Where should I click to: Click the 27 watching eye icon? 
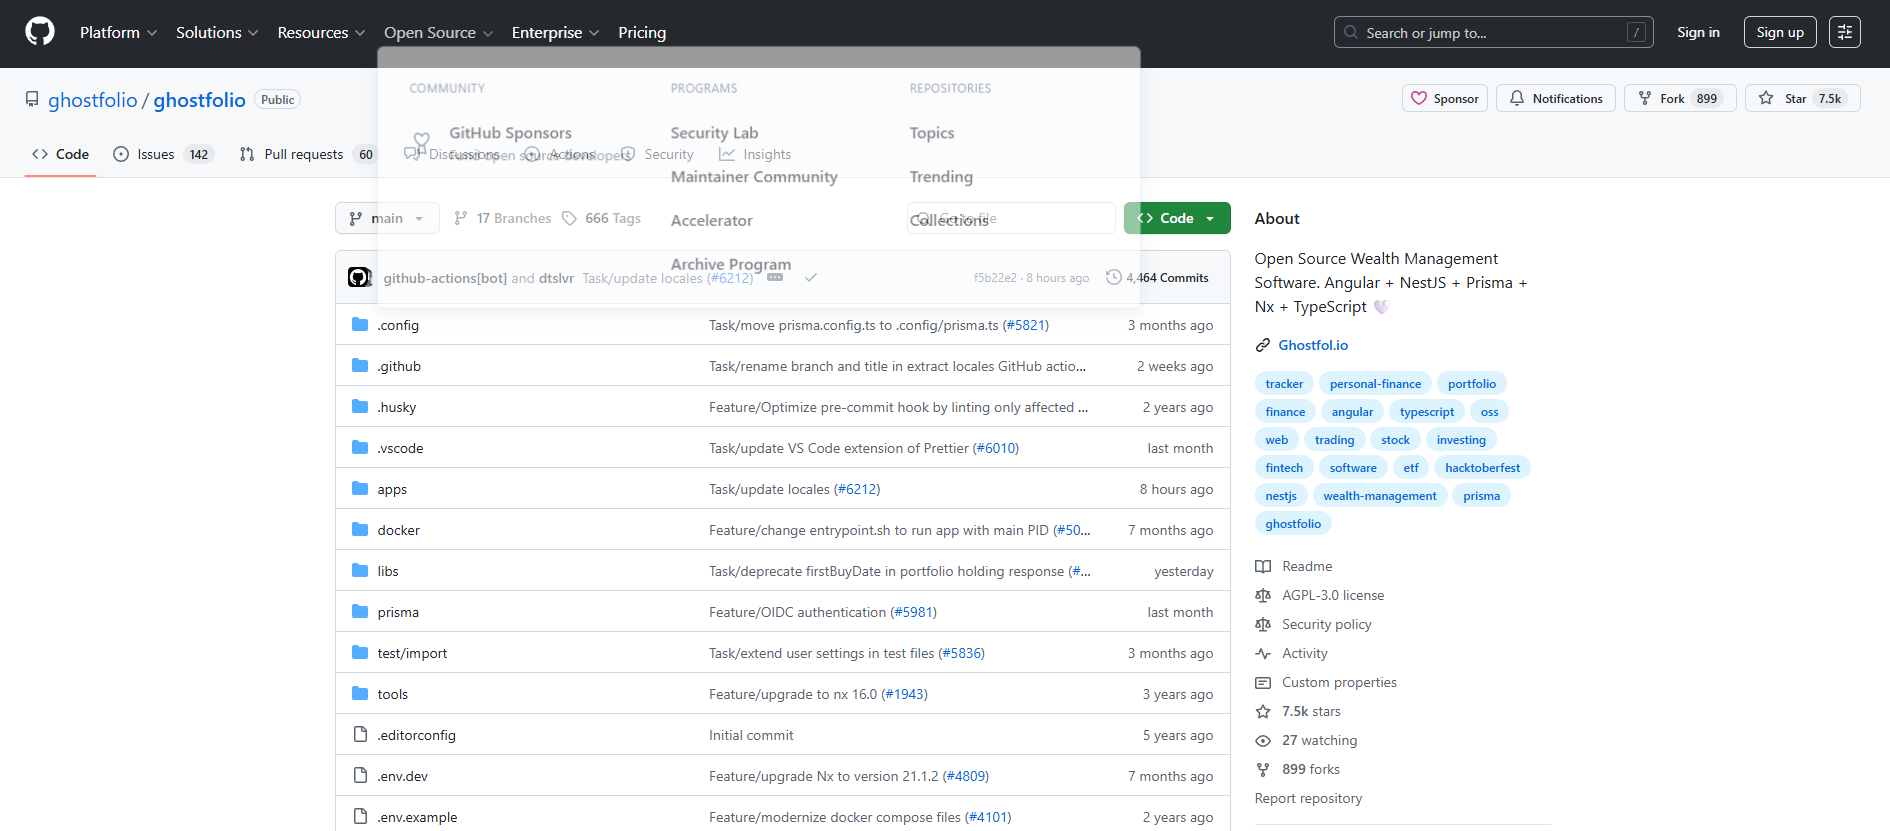pyautogui.click(x=1263, y=740)
